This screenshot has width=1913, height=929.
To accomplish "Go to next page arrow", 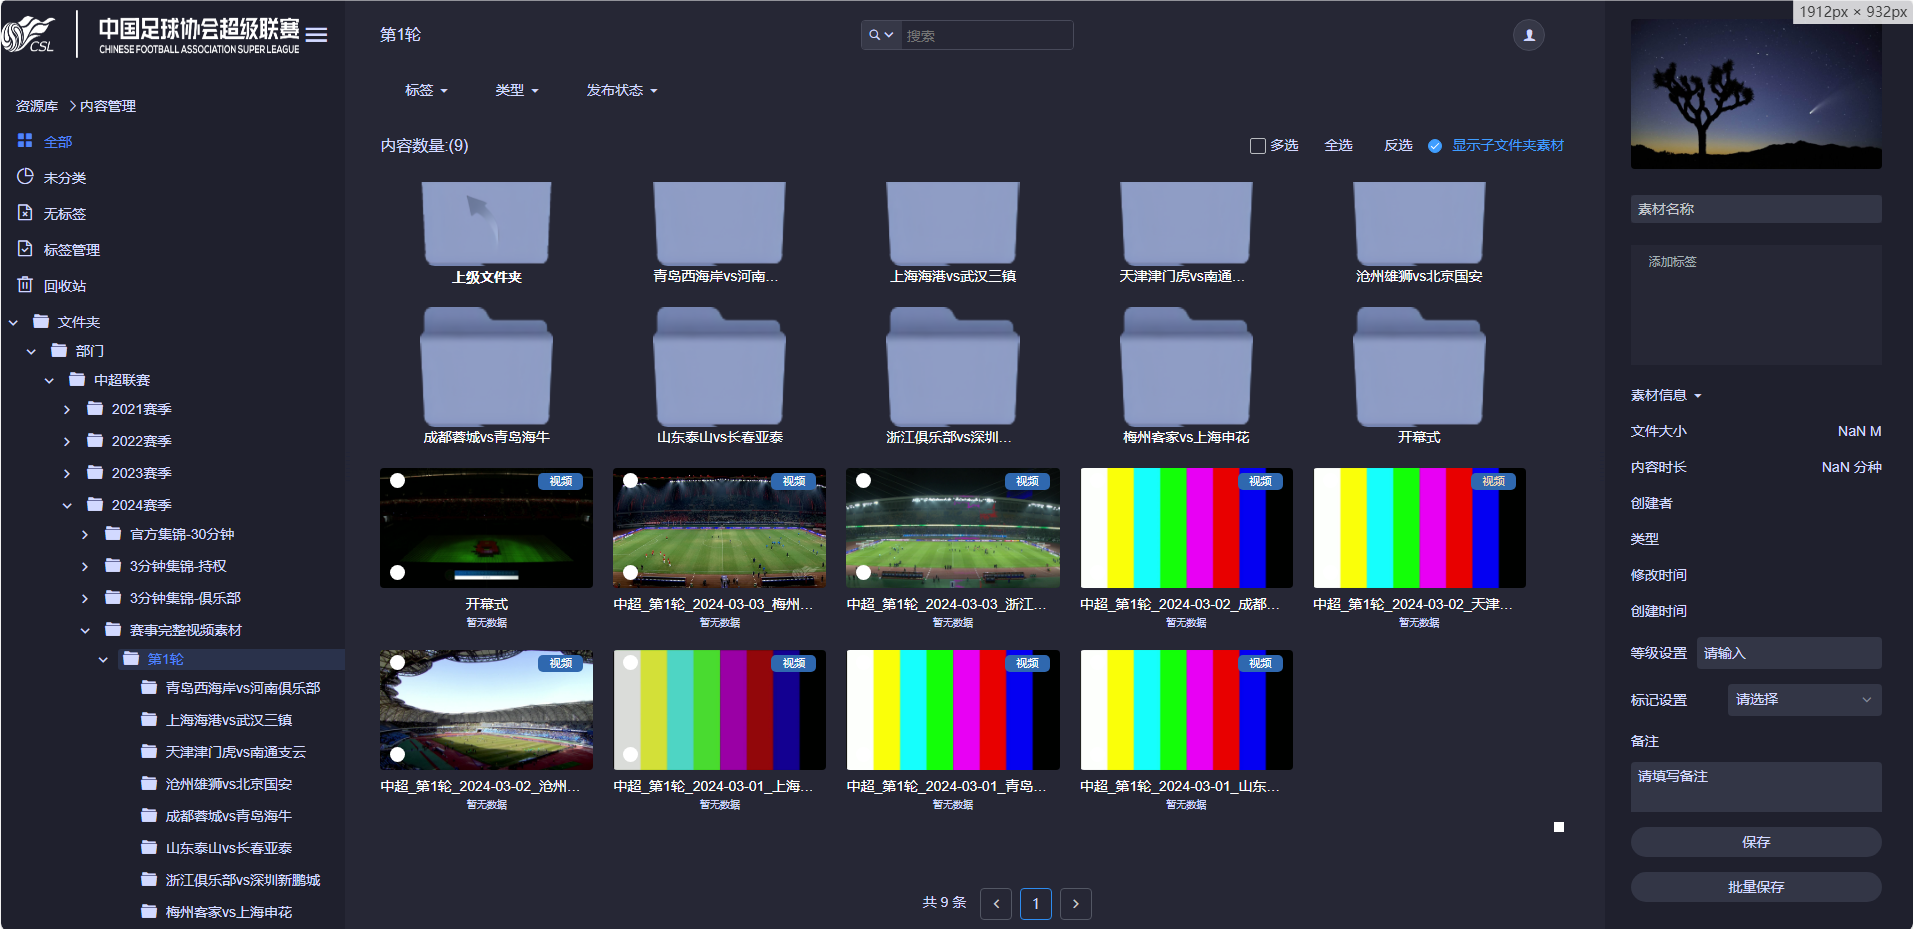I will [1076, 904].
